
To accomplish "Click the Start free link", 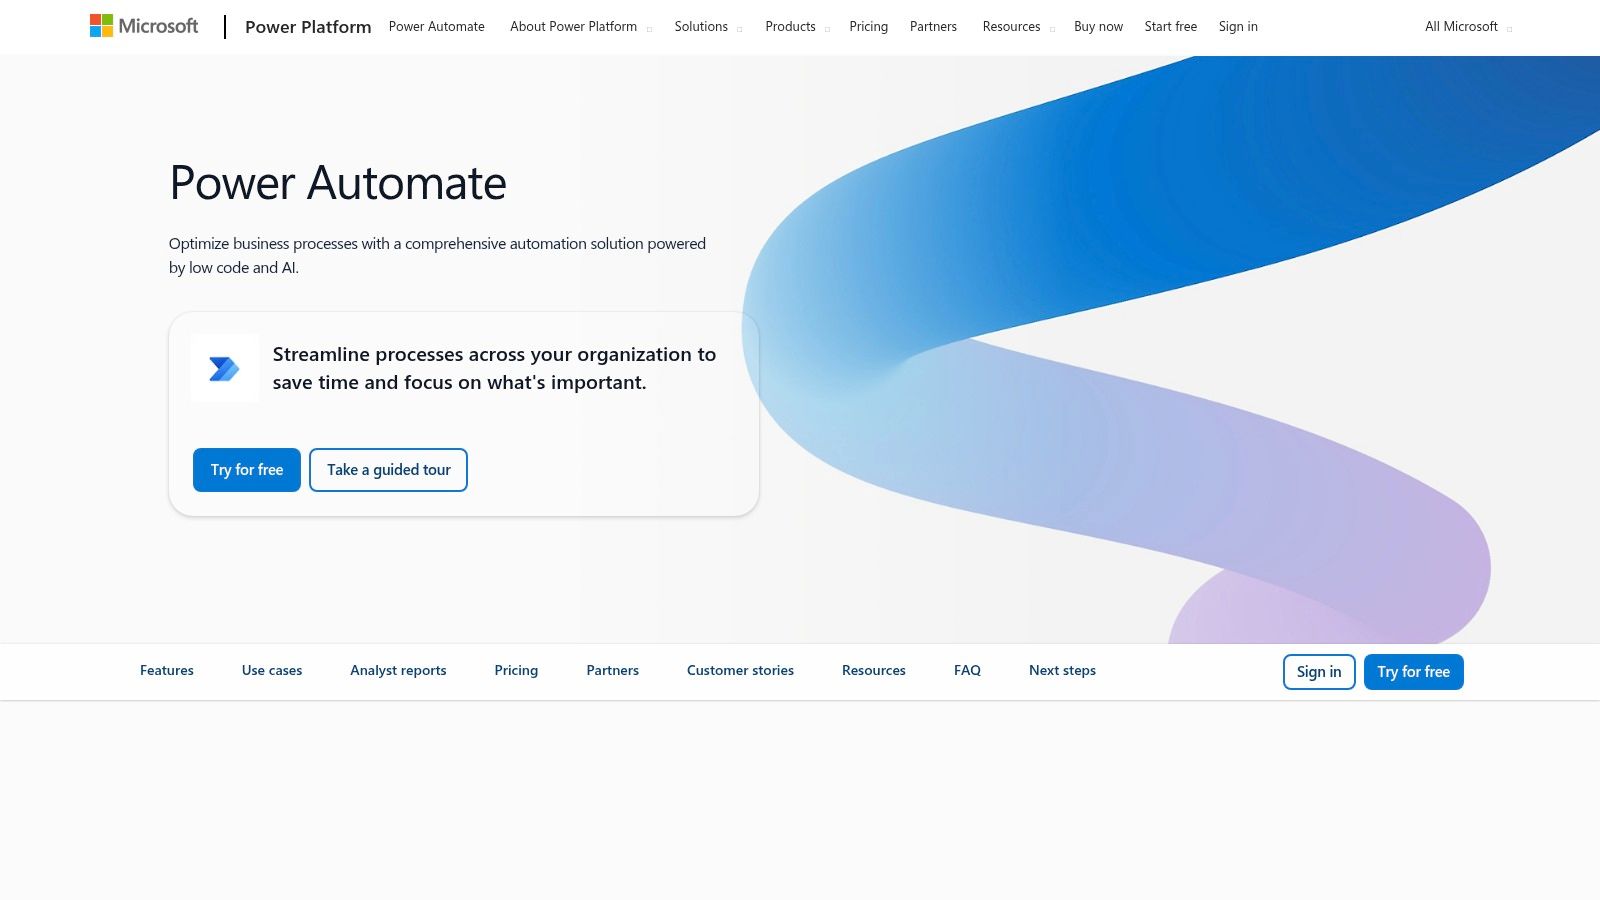I will point(1170,27).
